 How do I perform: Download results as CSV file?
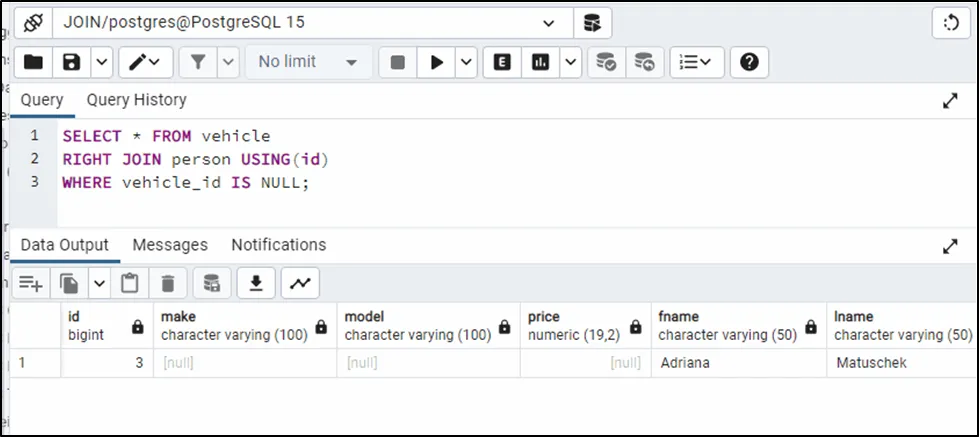tap(256, 284)
